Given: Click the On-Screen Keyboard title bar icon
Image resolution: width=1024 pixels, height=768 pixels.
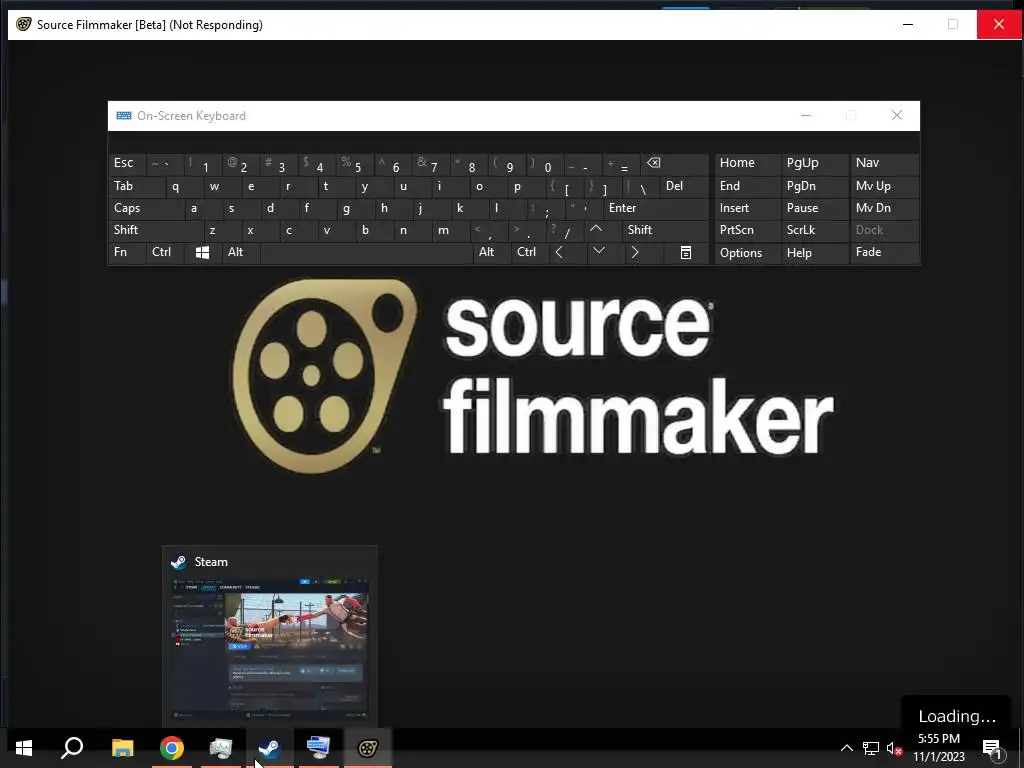Looking at the screenshot, I should pyautogui.click(x=123, y=116).
